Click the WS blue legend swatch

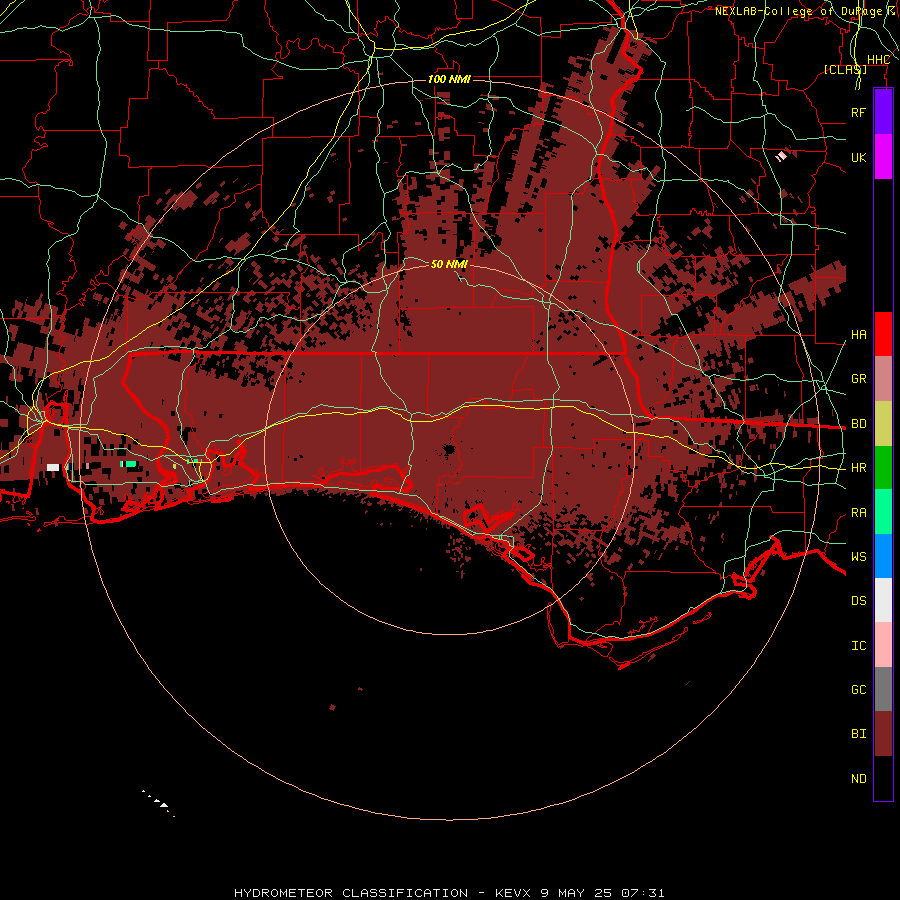coord(883,556)
